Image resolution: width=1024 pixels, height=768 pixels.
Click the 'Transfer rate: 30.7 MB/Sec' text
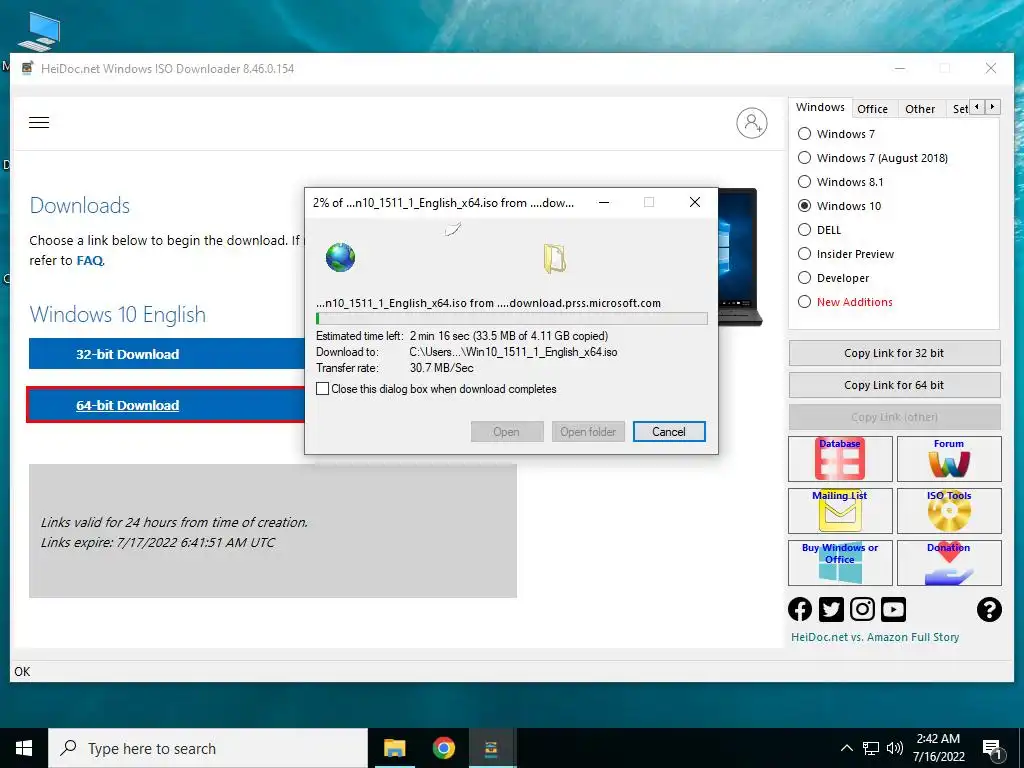click(395, 368)
